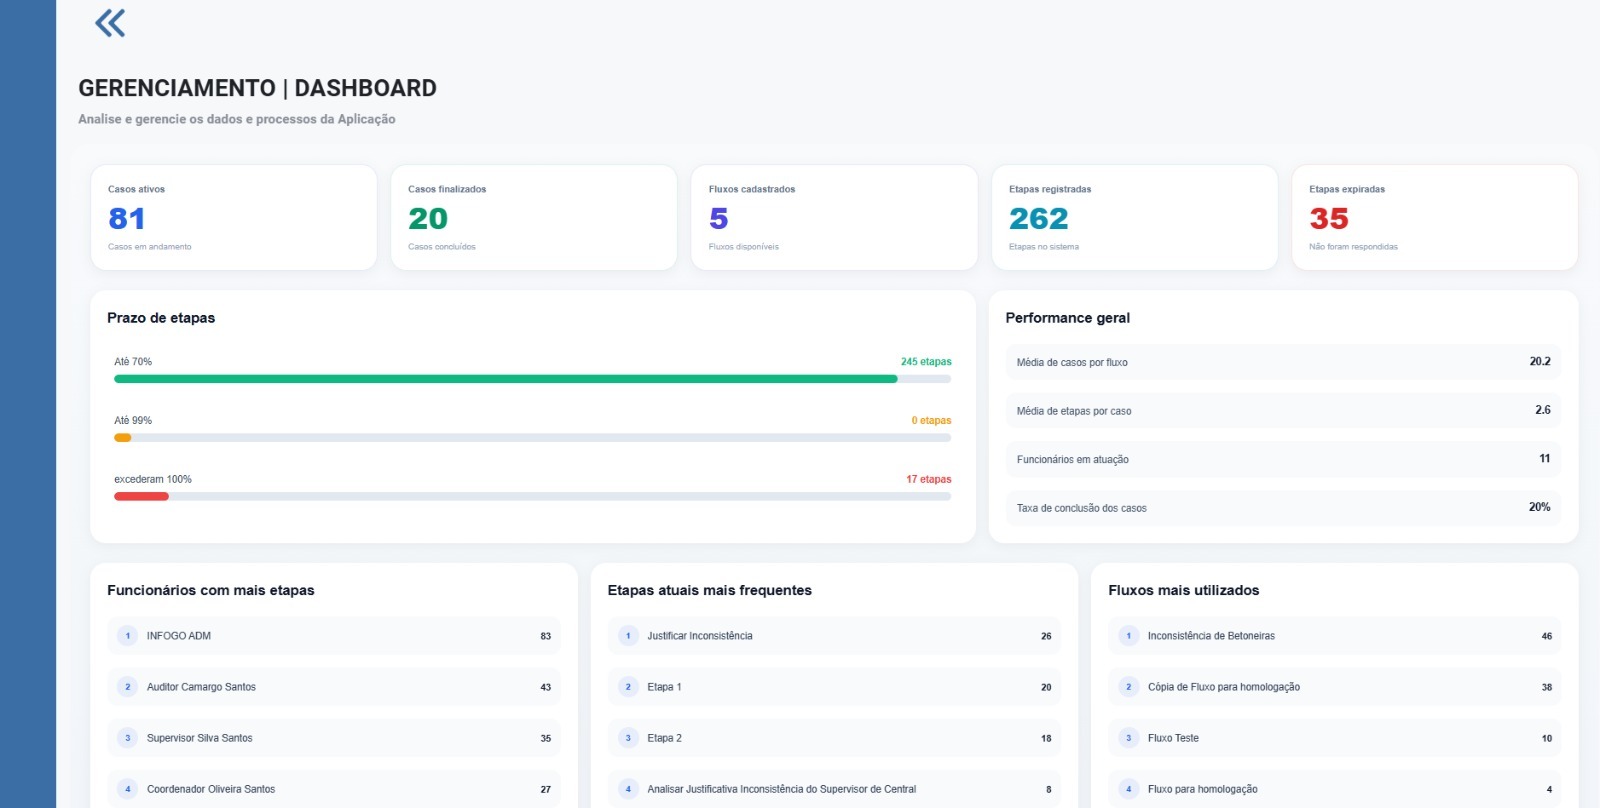Screen dimensions: 1600x808
Task: Click the '0 etapas' orange label
Action: (x=931, y=421)
